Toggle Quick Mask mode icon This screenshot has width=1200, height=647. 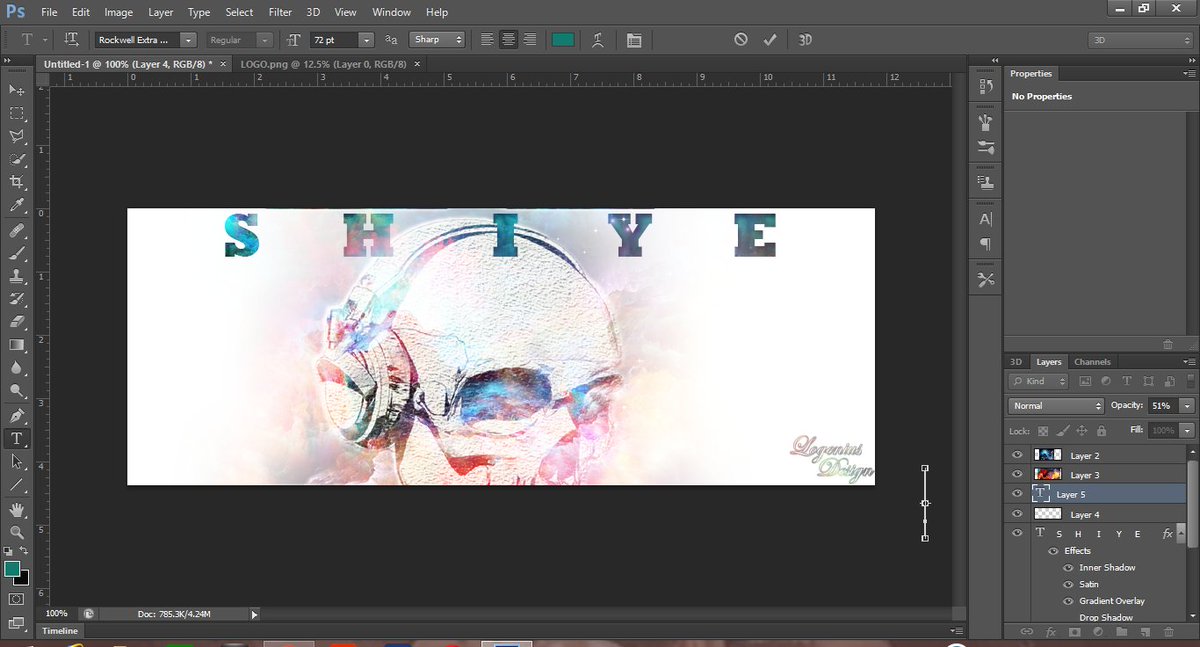click(x=17, y=599)
